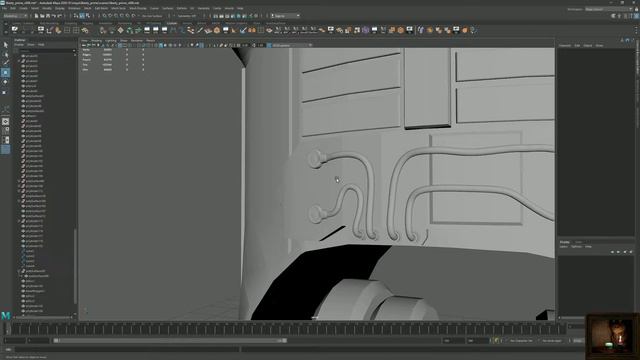This screenshot has width=640, height=360.
Task: Click the playback range slider bar
Action: tap(171, 340)
